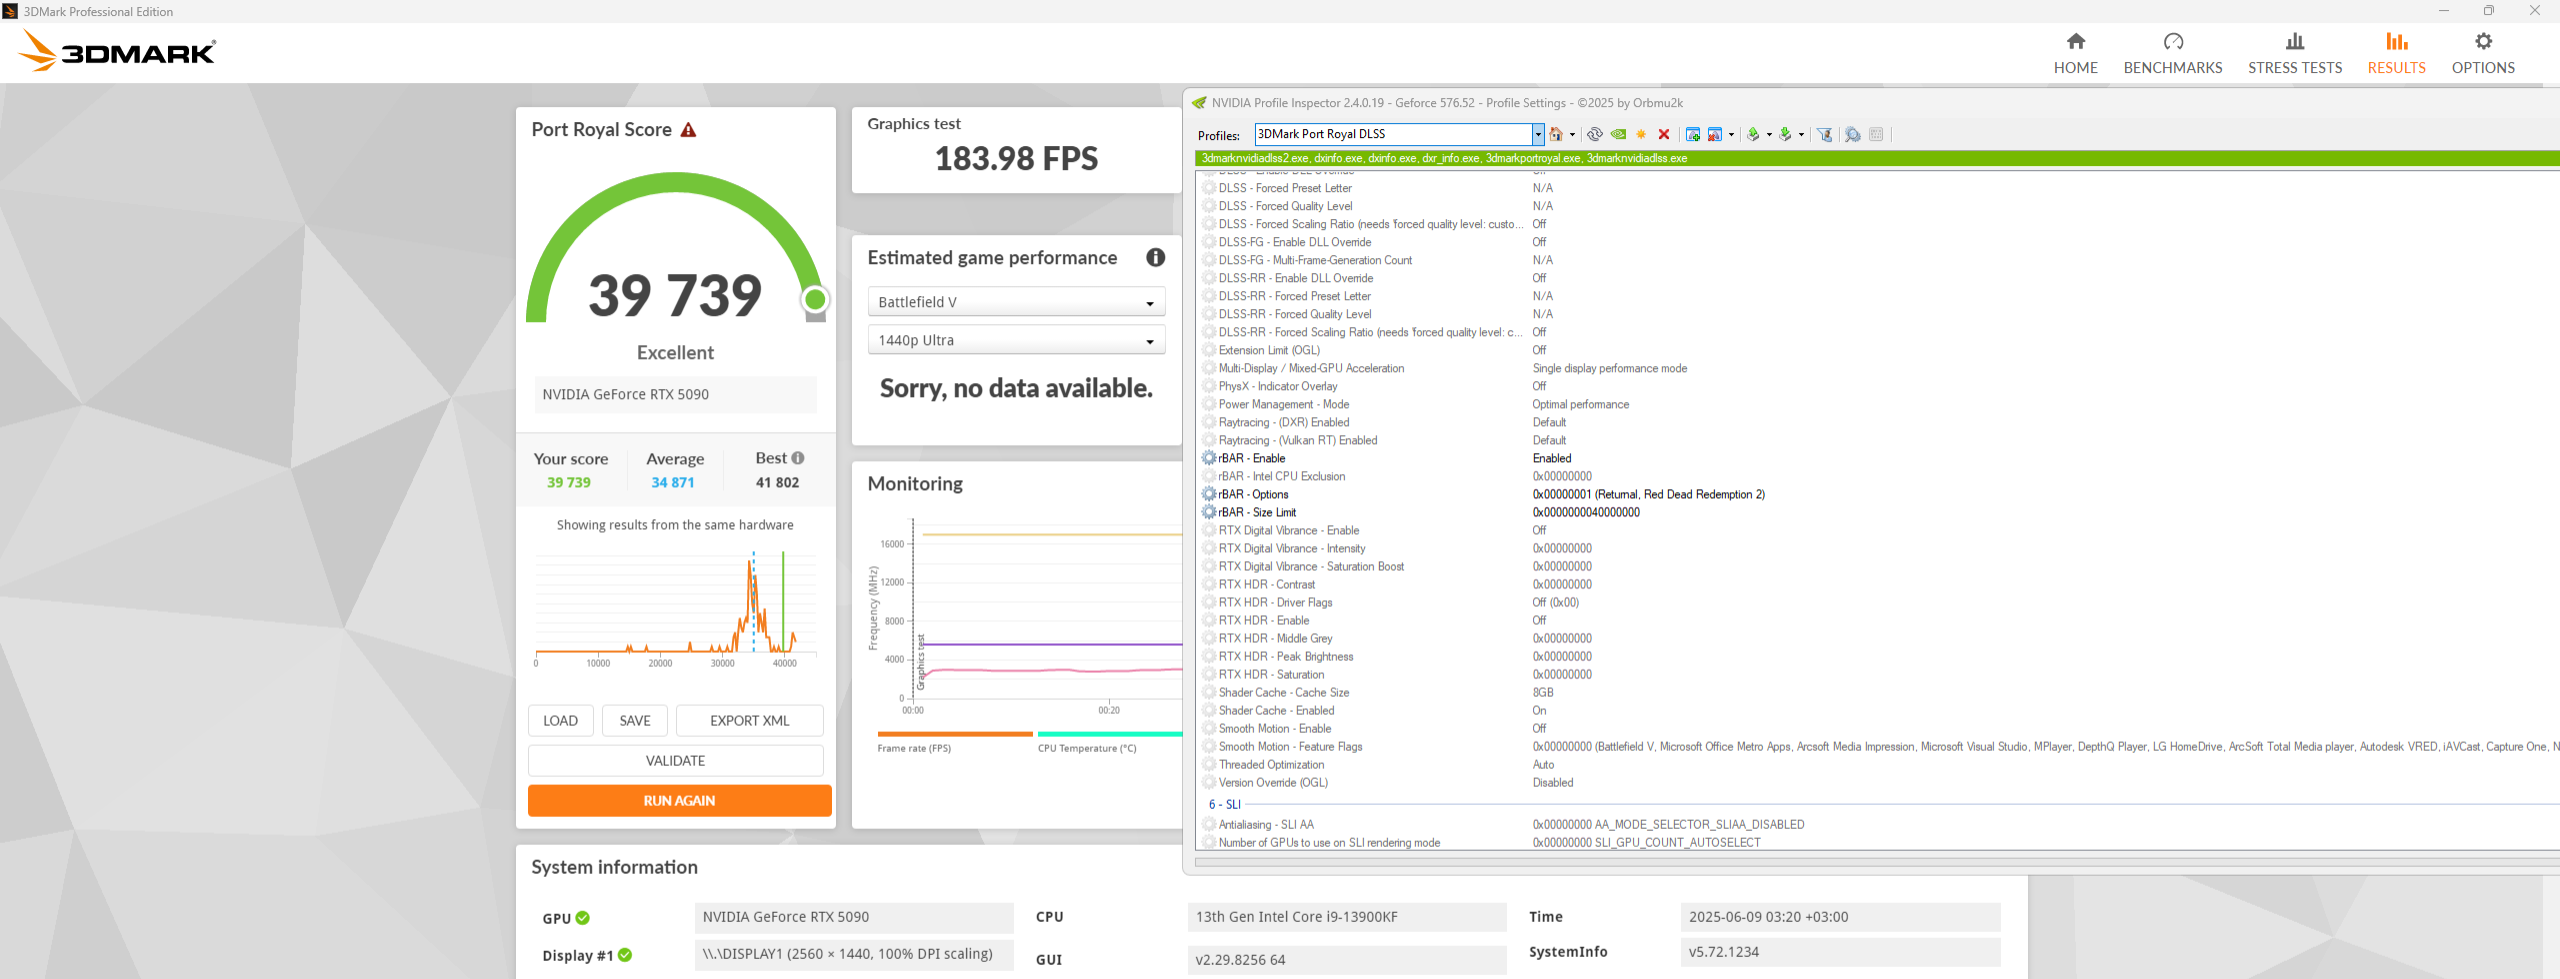The image size is (2560, 979).
Task: Expand the home icon dropdown arrow
Action: (1572, 135)
